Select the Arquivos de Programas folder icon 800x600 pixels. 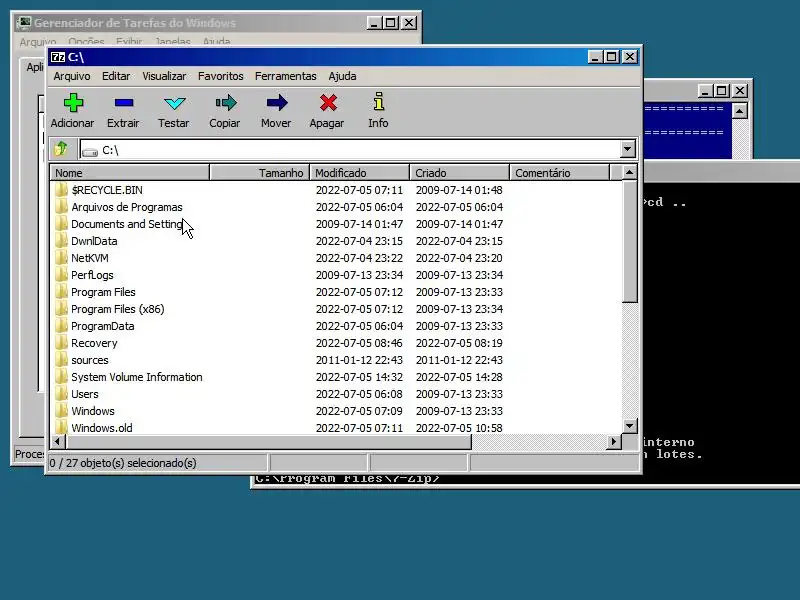click(x=61, y=207)
